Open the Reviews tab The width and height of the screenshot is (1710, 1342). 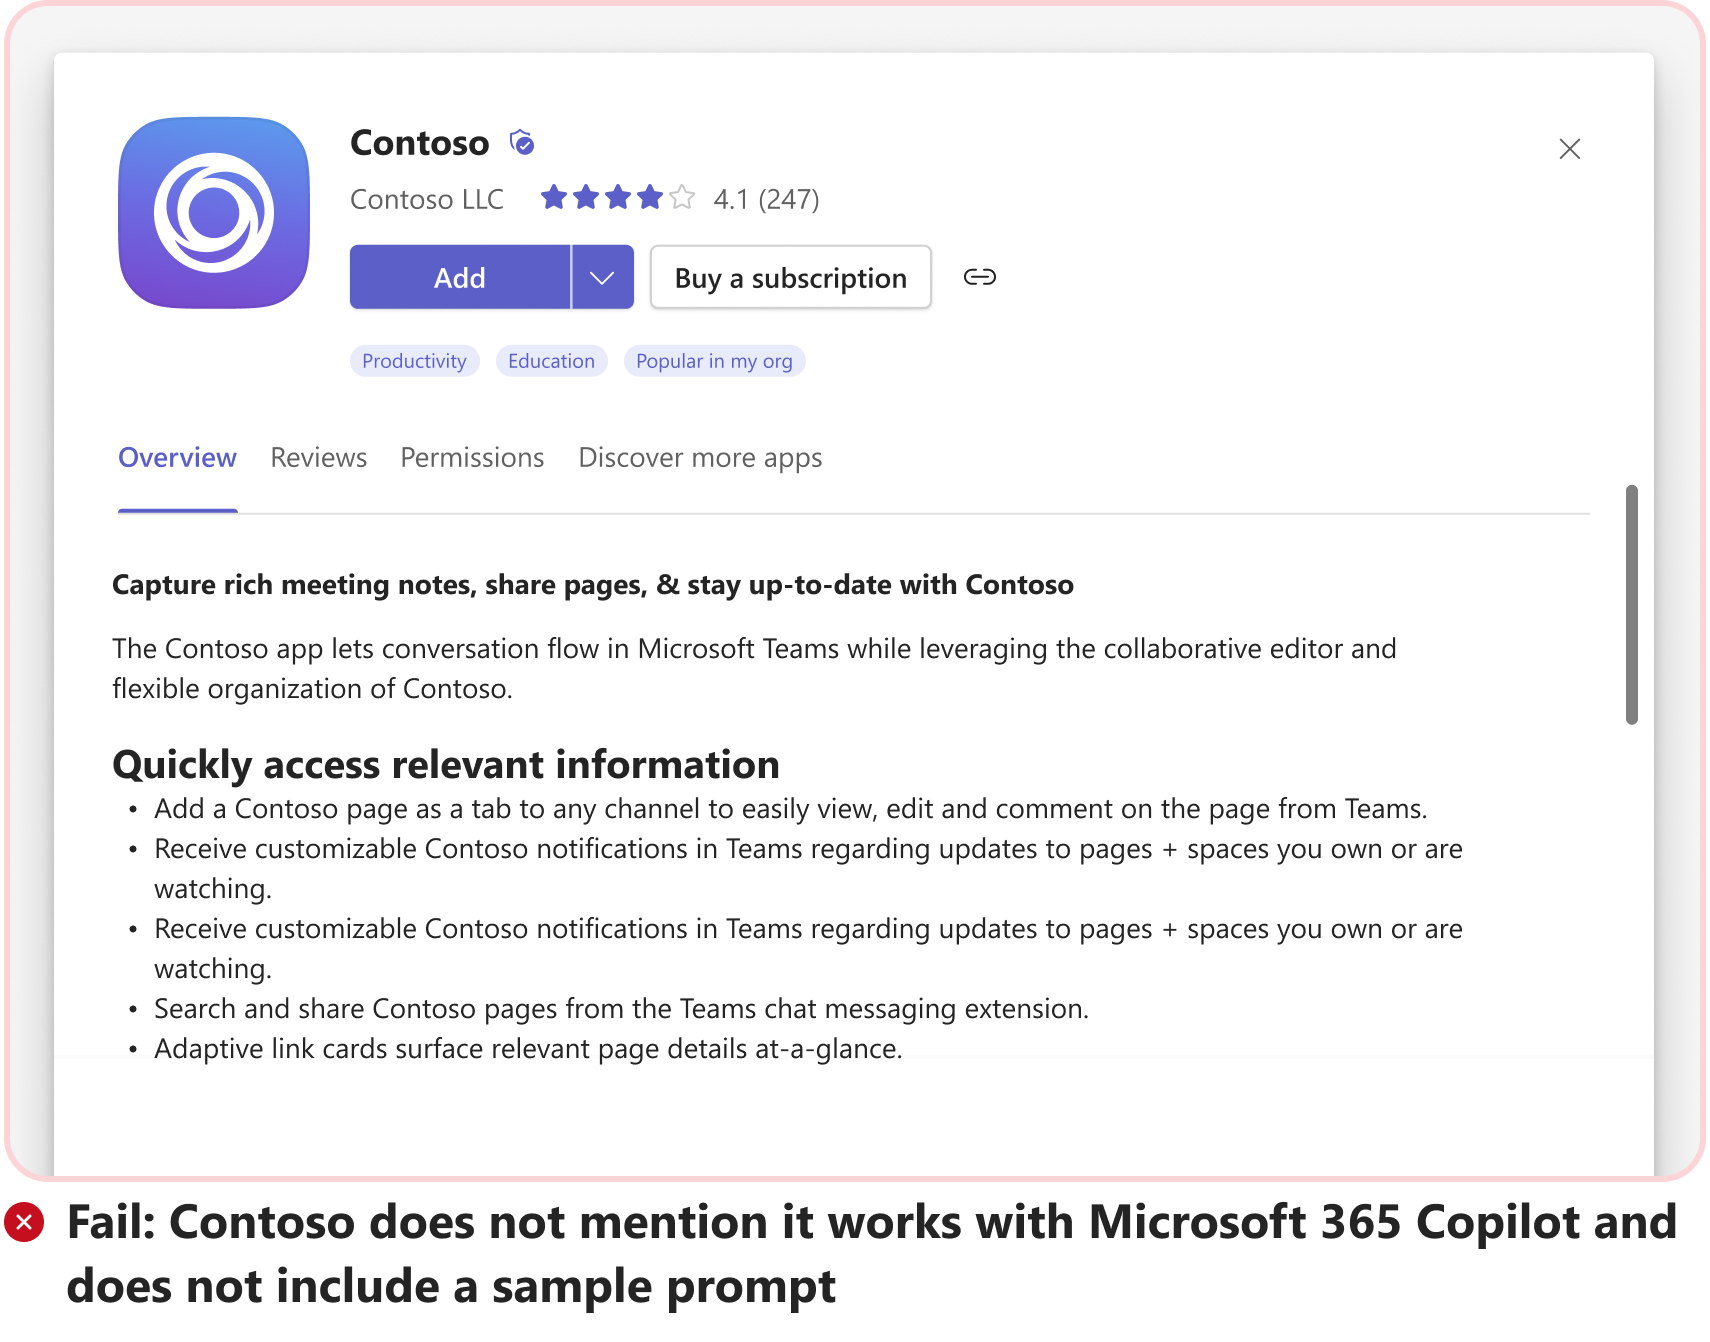[319, 458]
